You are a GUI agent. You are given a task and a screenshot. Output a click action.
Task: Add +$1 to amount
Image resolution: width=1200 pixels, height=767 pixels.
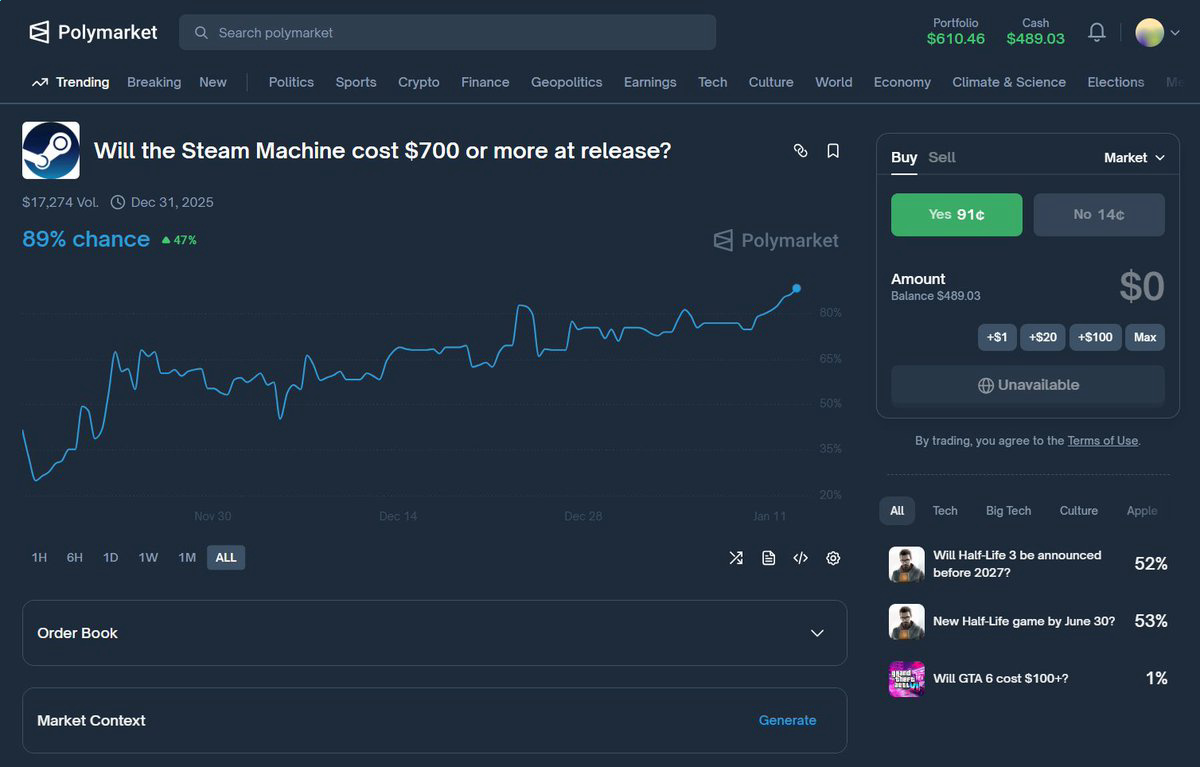point(997,337)
